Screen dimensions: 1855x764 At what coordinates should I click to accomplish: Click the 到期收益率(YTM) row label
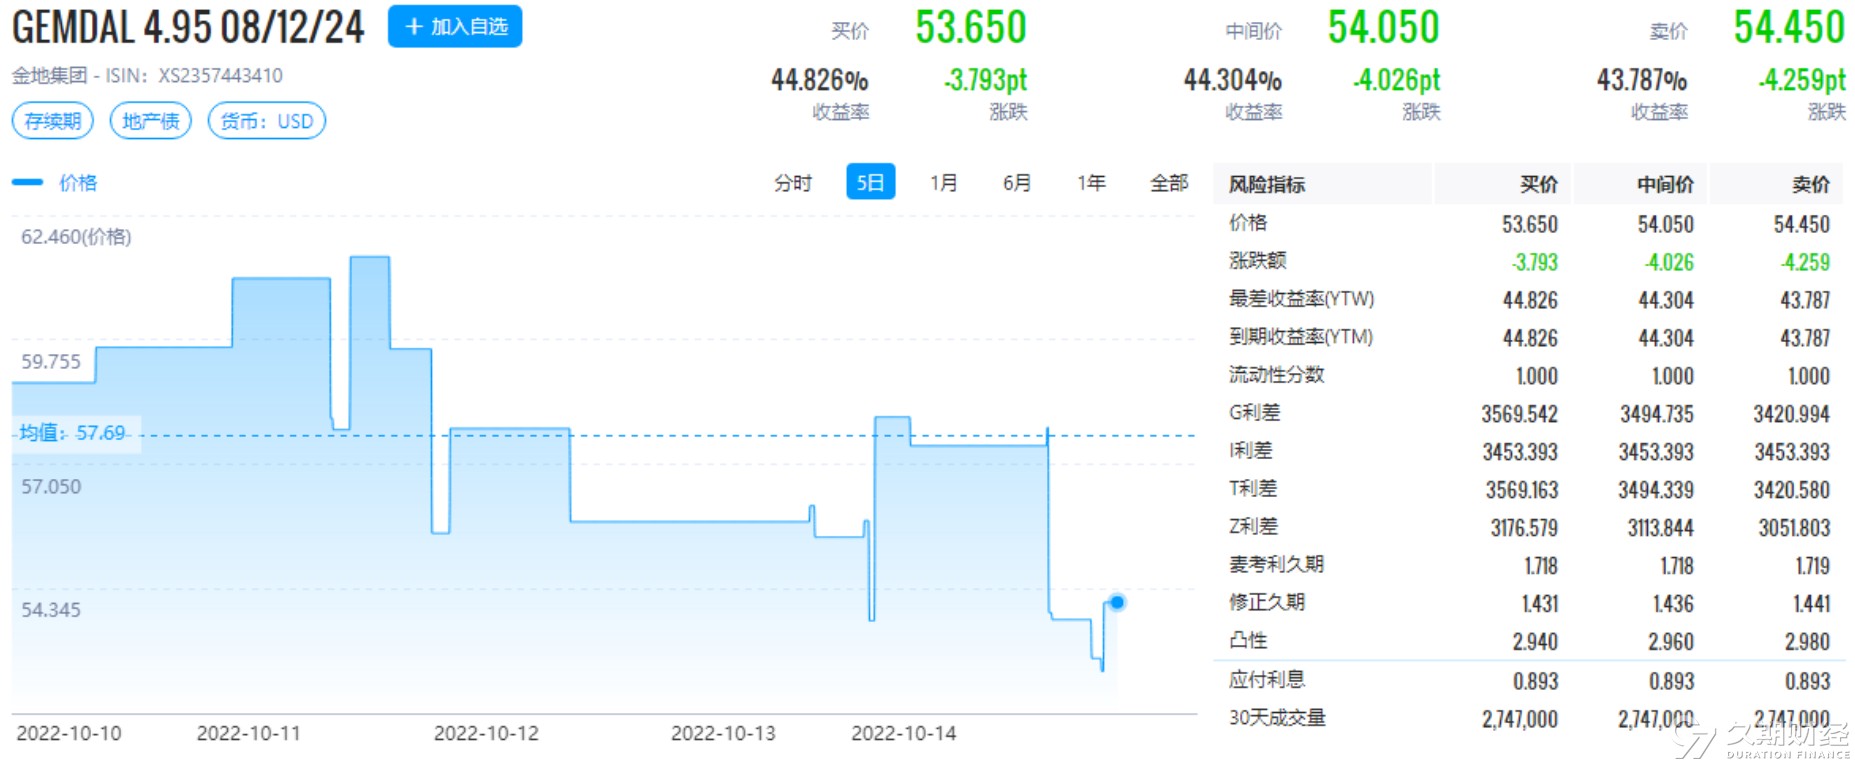[x=1301, y=337]
